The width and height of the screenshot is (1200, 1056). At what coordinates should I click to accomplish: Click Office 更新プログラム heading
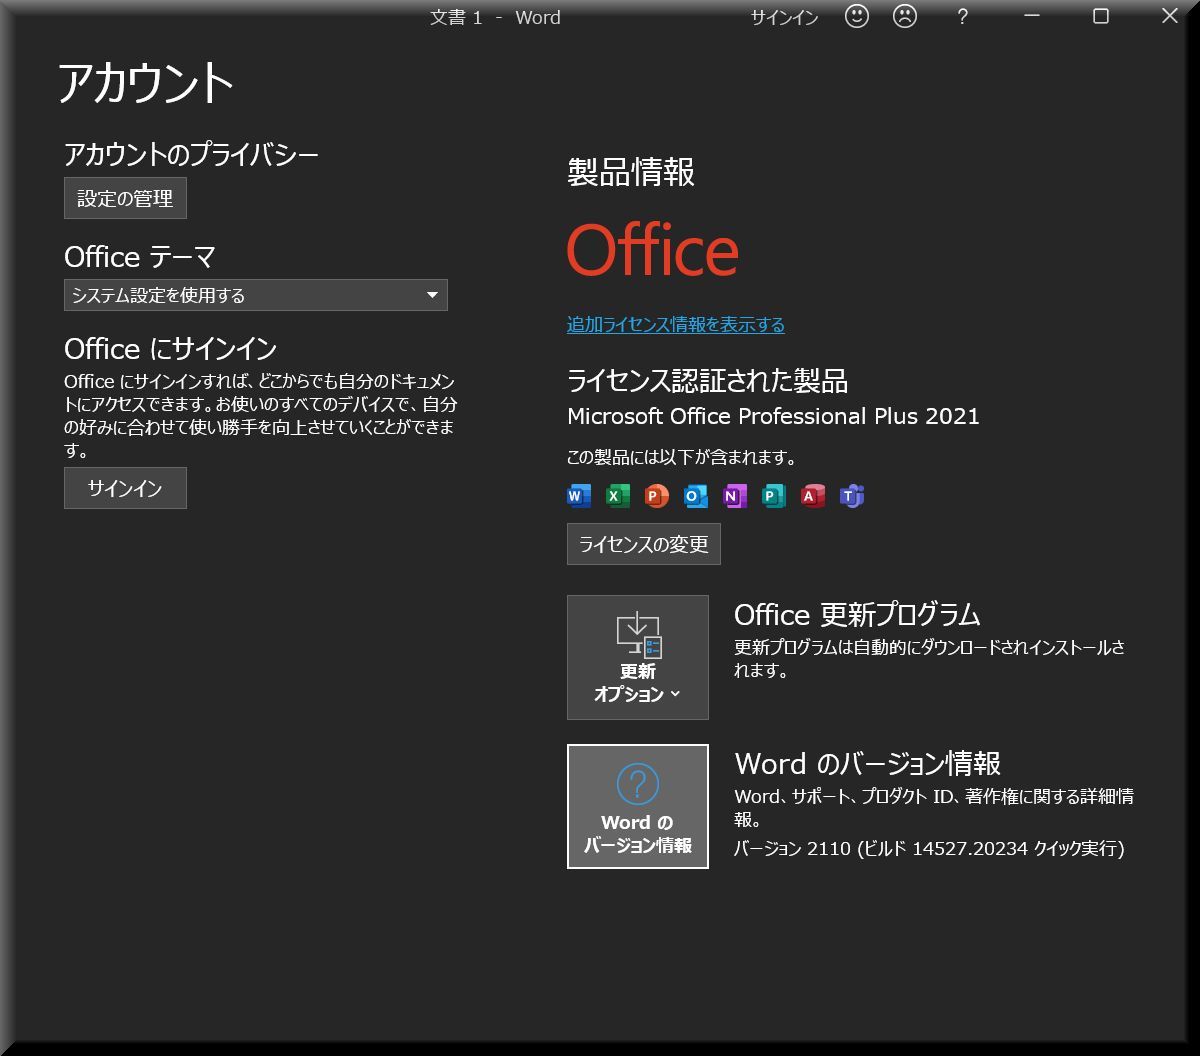tap(857, 613)
